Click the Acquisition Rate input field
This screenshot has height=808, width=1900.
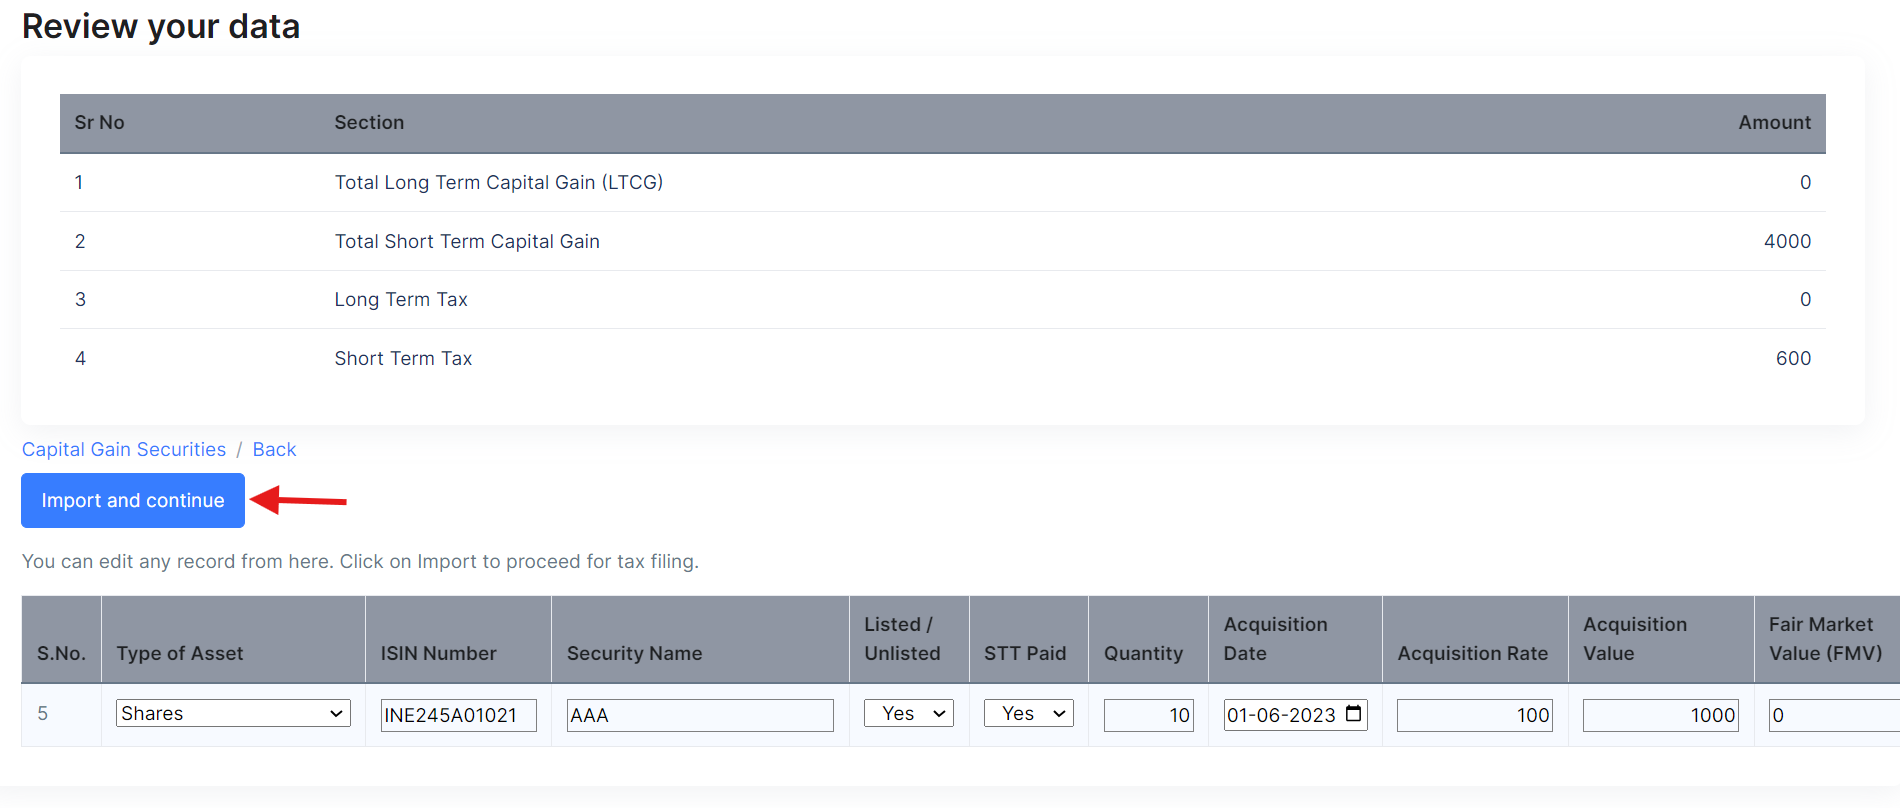1474,715
